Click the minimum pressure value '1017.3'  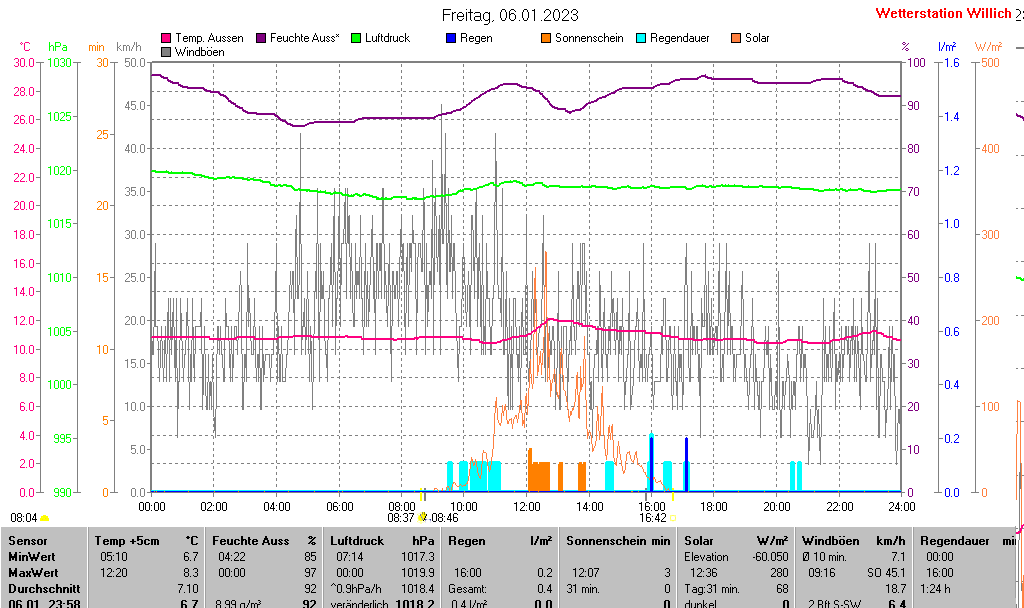pyautogui.click(x=418, y=557)
